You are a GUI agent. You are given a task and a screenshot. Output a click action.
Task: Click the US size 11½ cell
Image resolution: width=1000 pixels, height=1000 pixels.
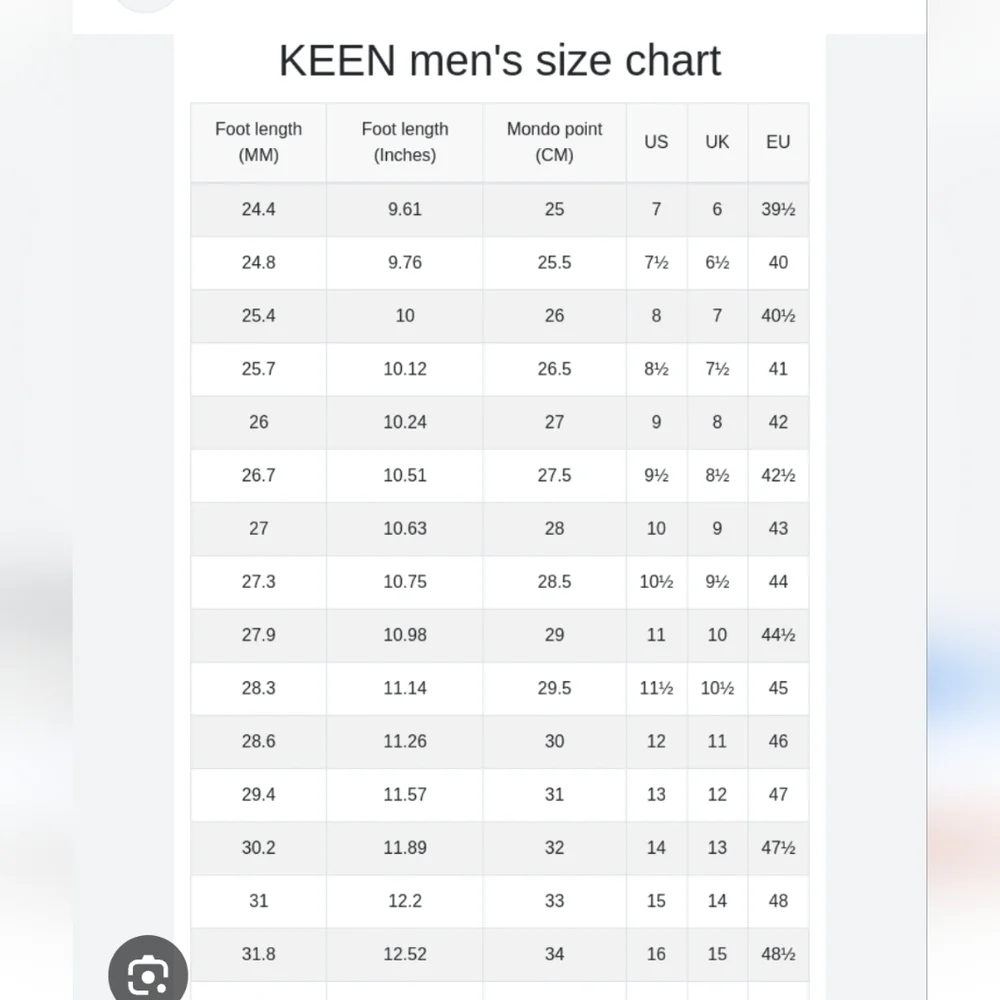656,689
